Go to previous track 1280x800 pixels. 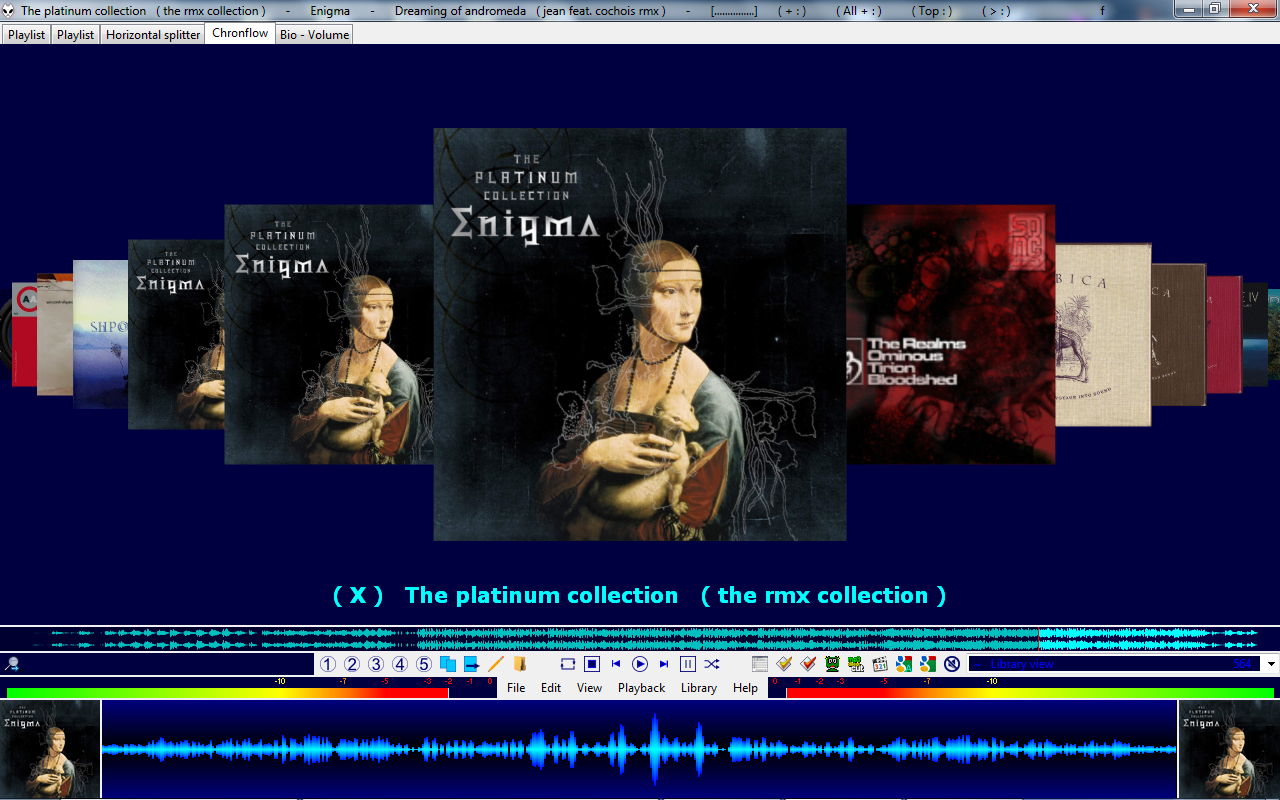616,664
